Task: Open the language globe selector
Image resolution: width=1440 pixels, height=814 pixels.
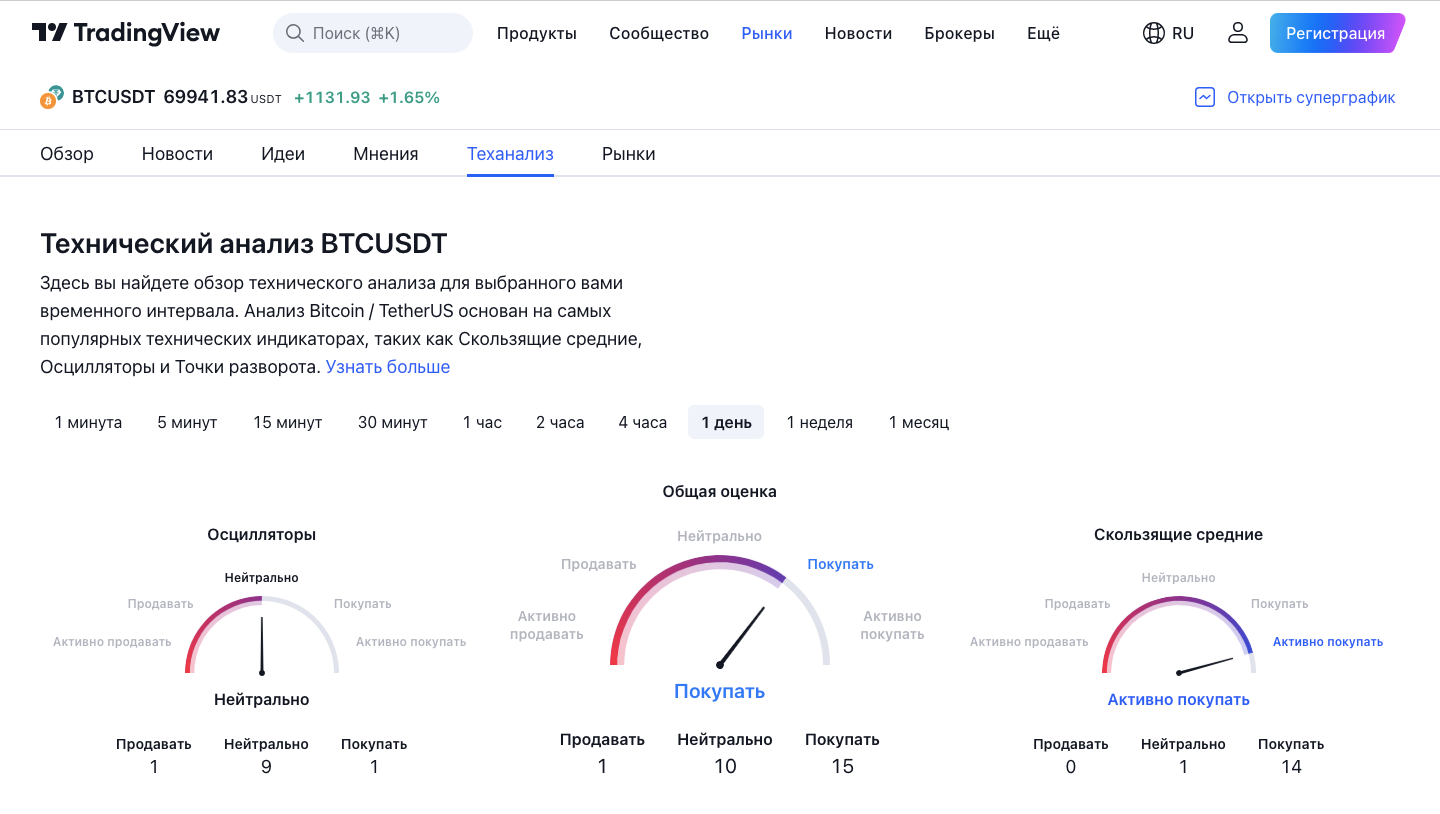Action: click(1154, 33)
